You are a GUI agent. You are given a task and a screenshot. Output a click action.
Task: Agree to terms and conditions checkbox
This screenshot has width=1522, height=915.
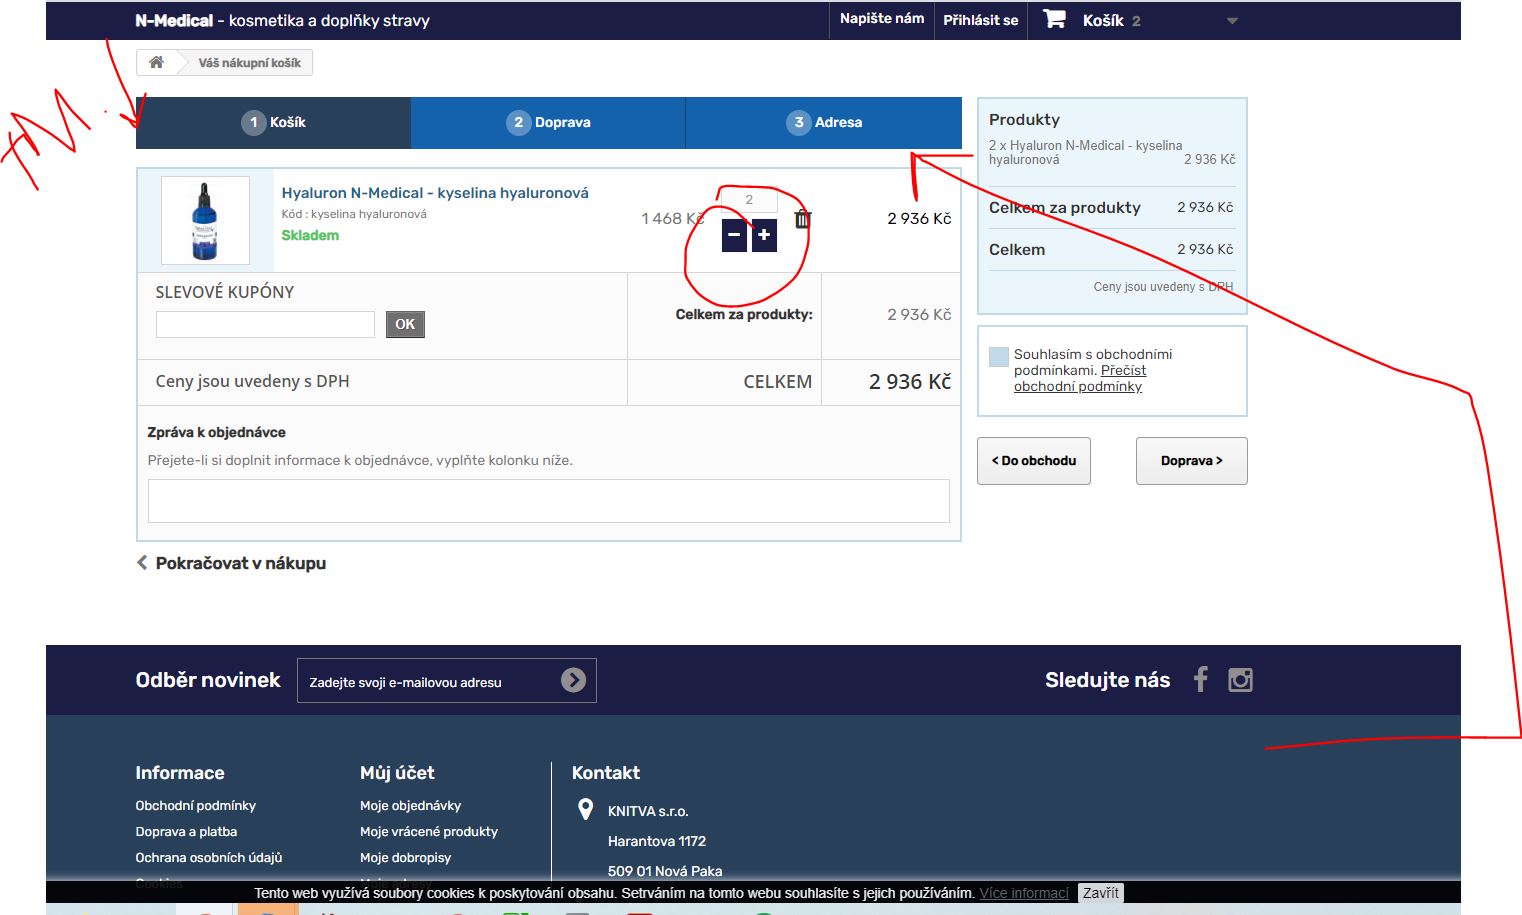(x=998, y=357)
